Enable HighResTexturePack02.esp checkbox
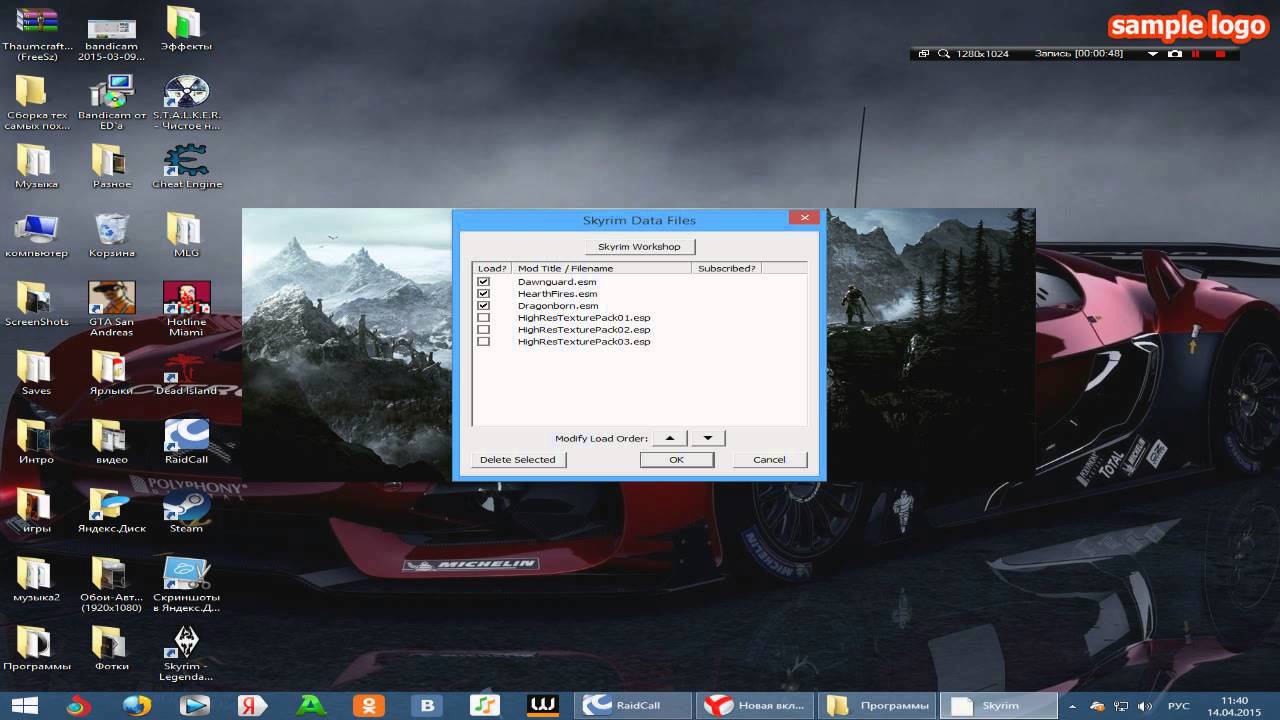The height and width of the screenshot is (720, 1280). click(x=484, y=330)
